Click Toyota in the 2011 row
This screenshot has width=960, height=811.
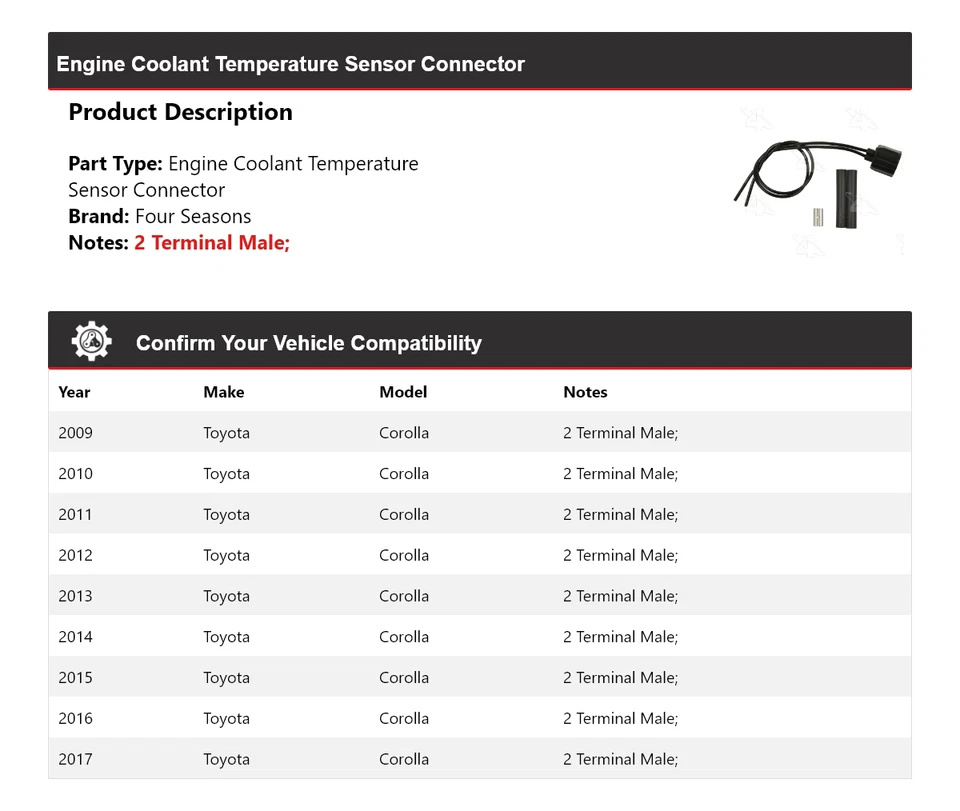(226, 515)
